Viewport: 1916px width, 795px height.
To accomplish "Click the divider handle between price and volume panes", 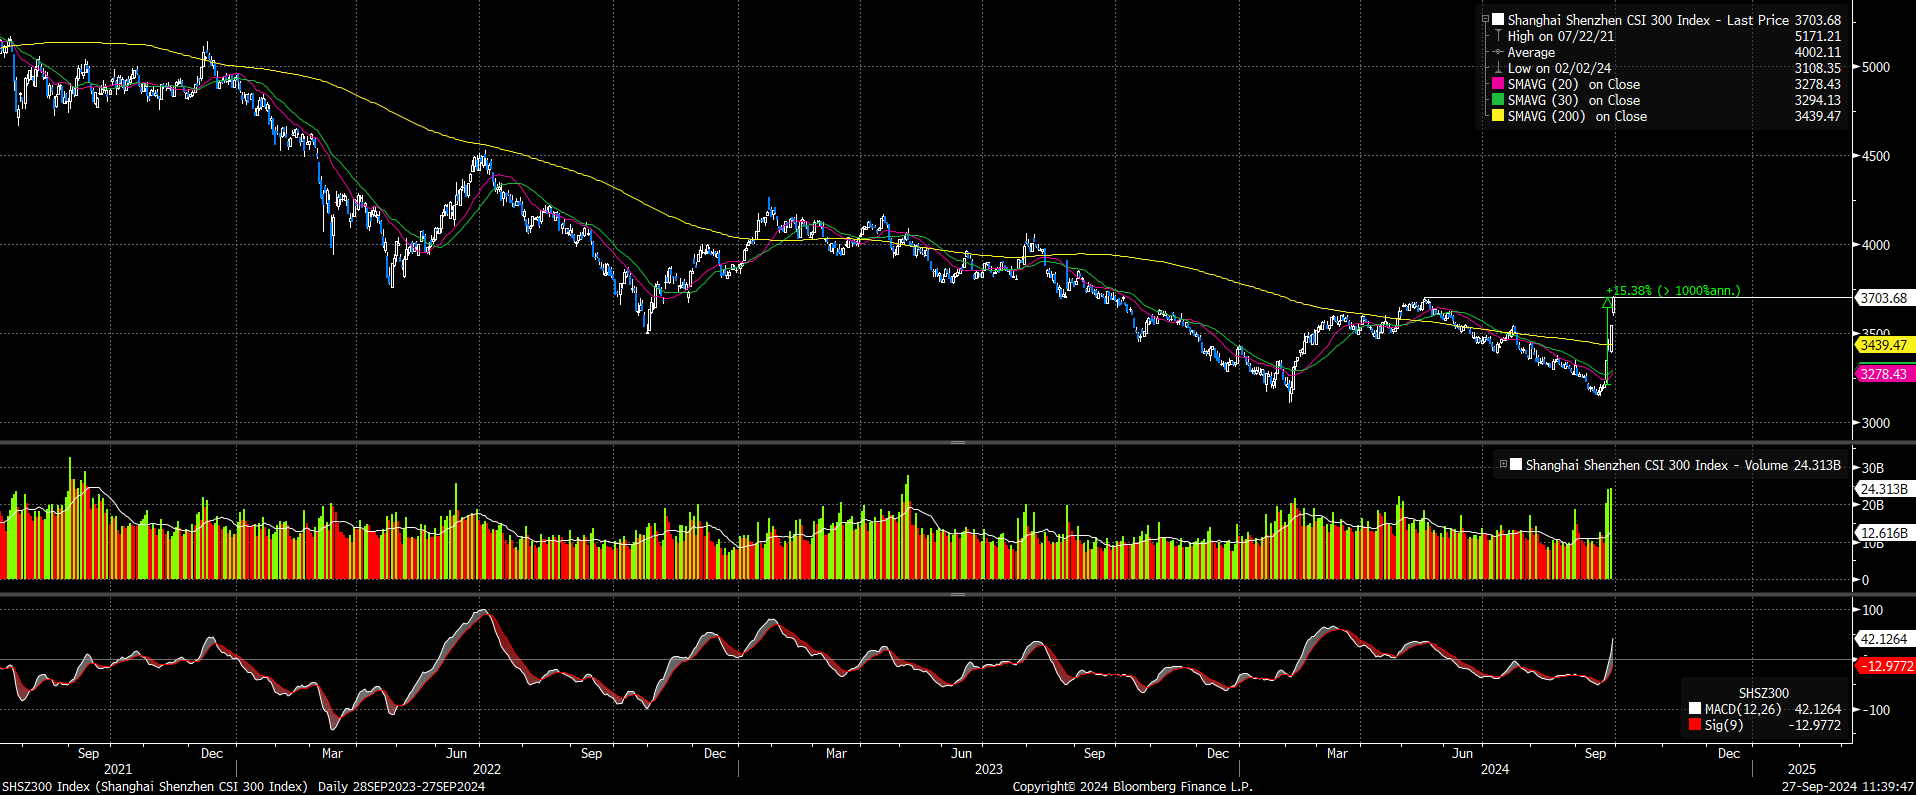I will (957, 442).
